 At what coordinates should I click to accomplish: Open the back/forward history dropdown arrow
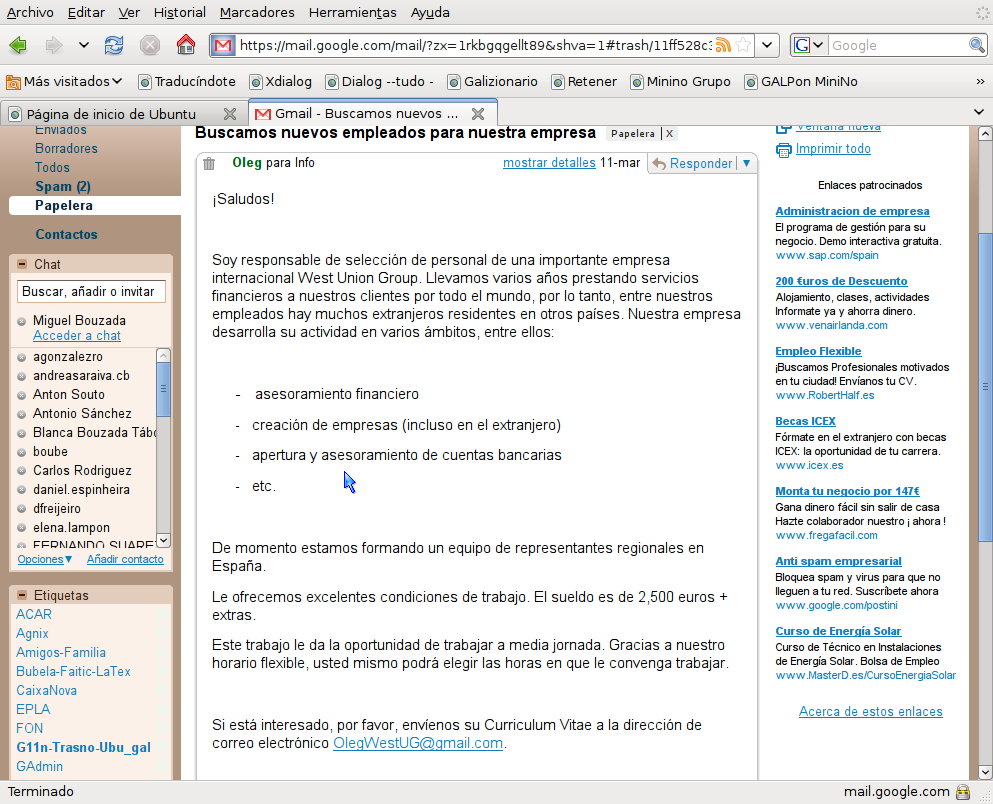pos(84,45)
